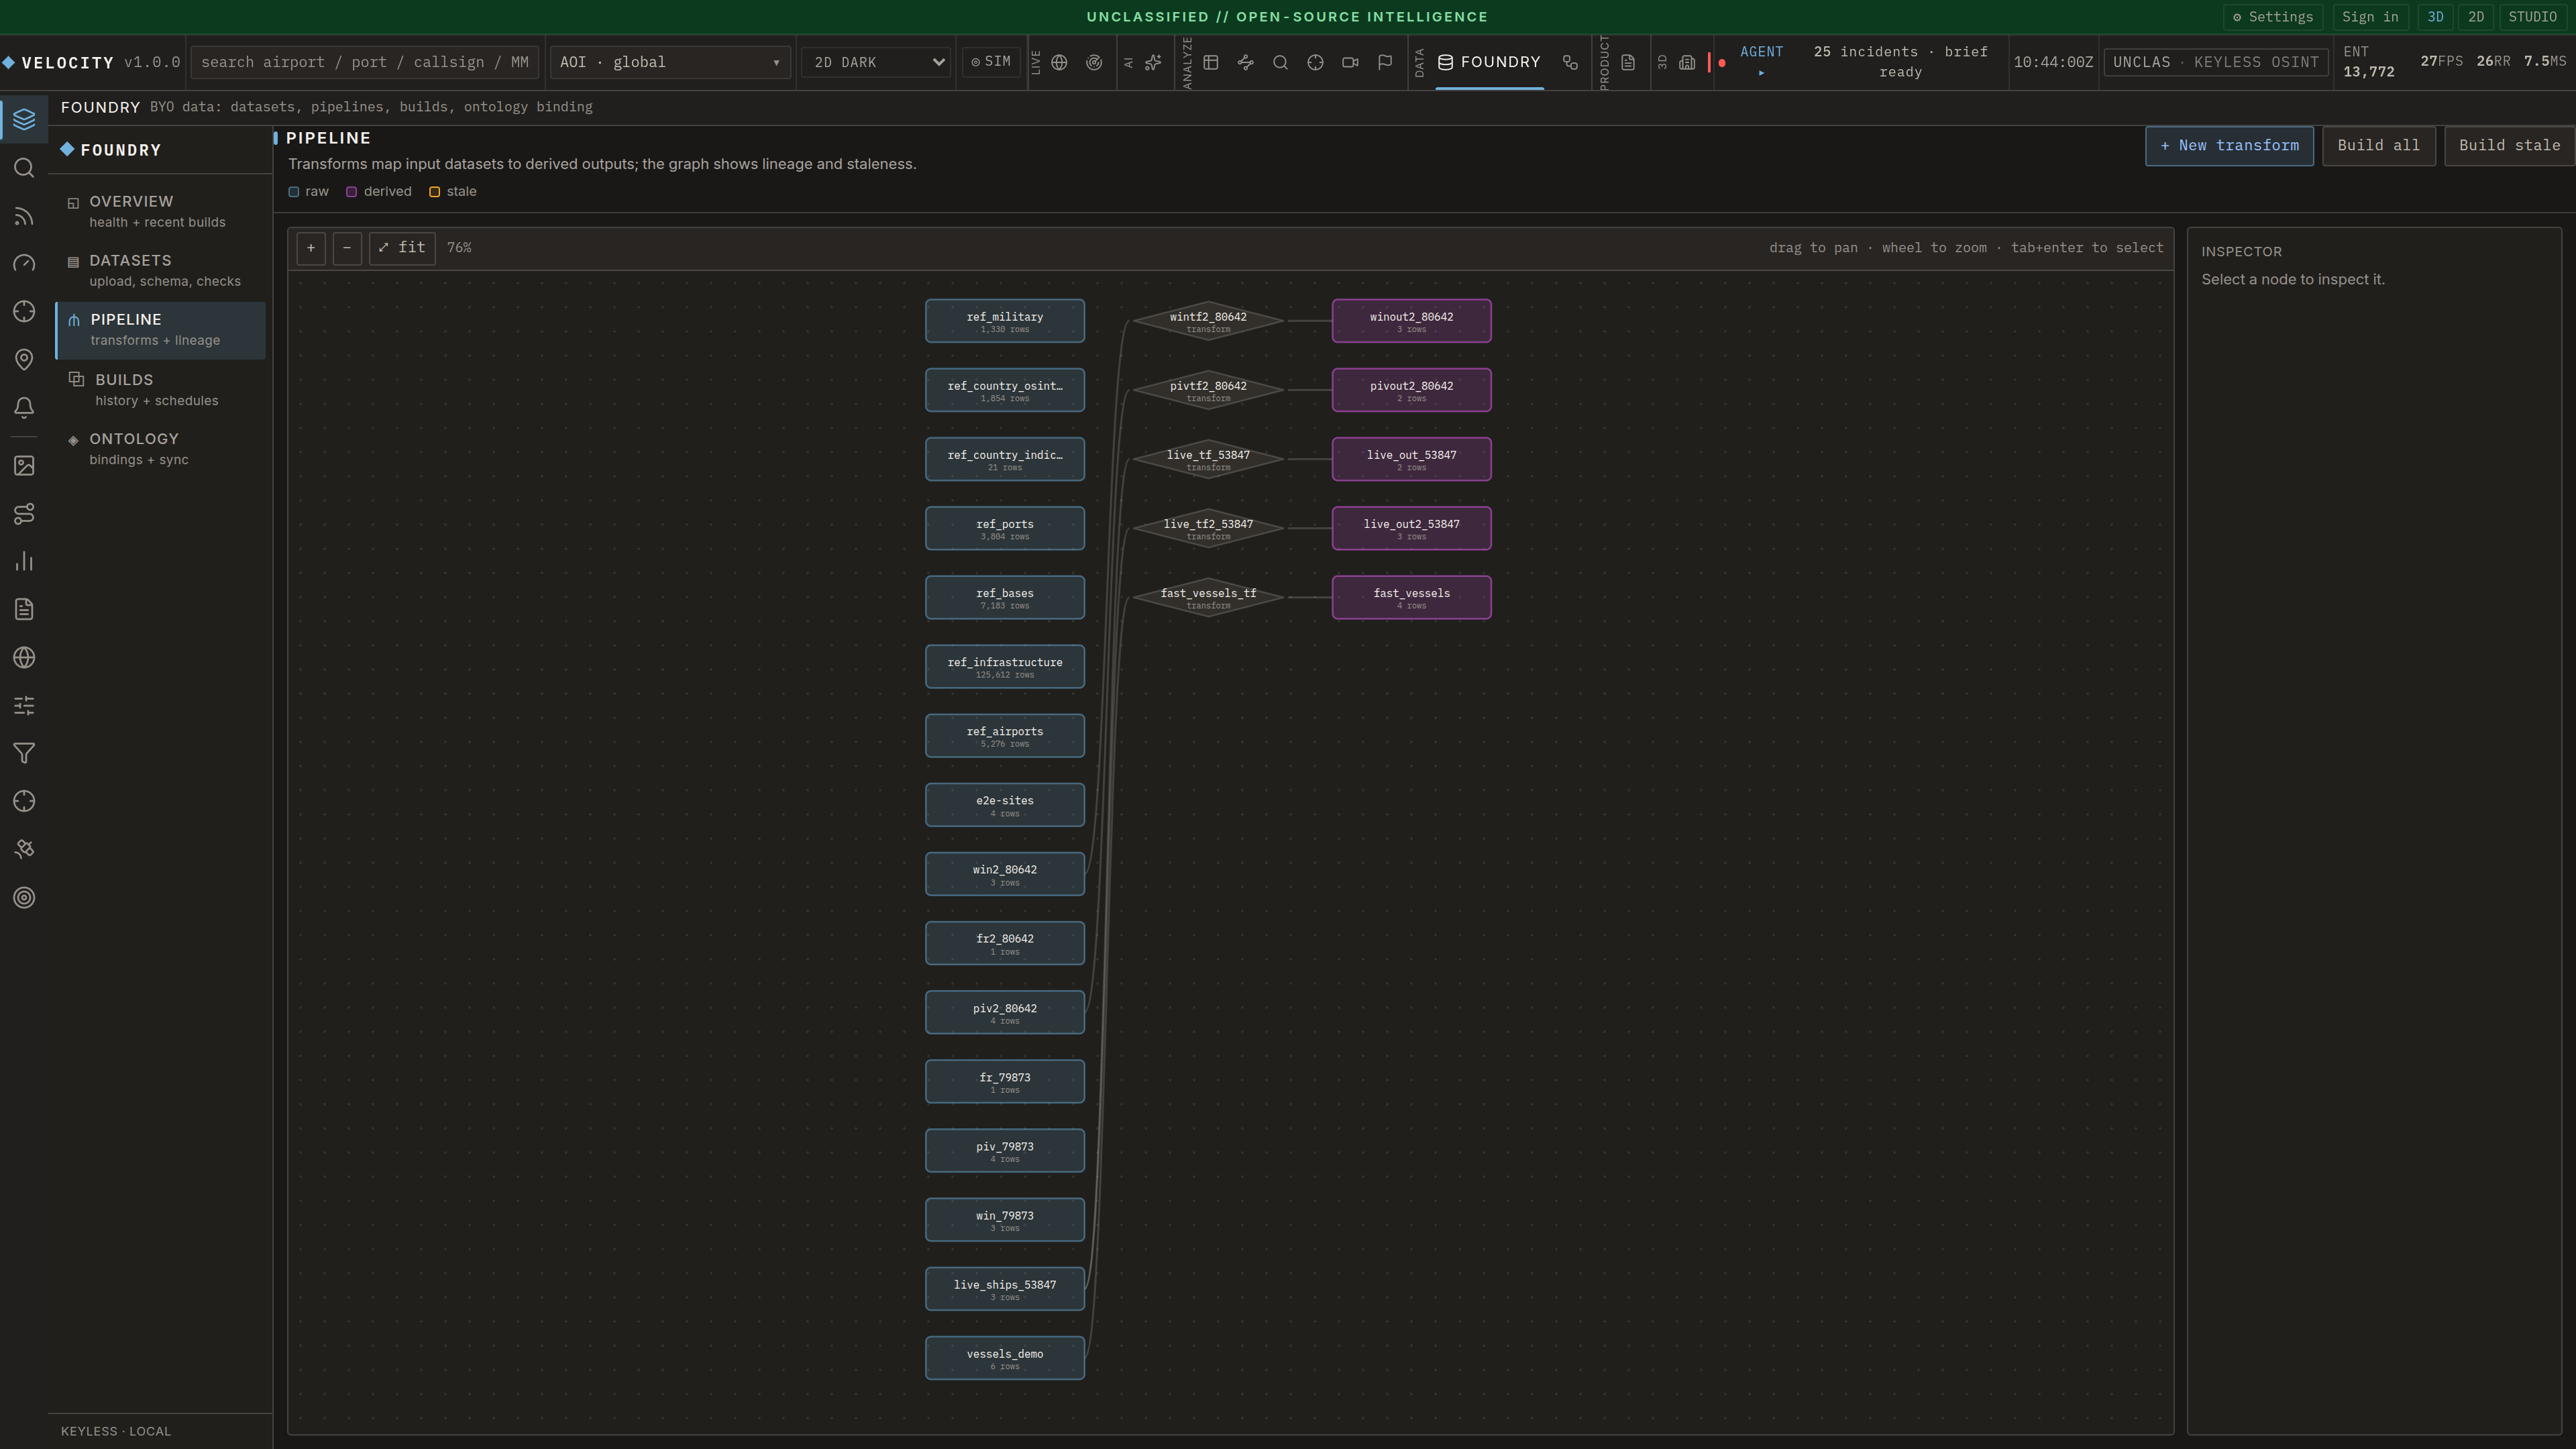Click the fit graph button
Screen dimensions: 2576x1449
pyautogui.click(x=402, y=248)
